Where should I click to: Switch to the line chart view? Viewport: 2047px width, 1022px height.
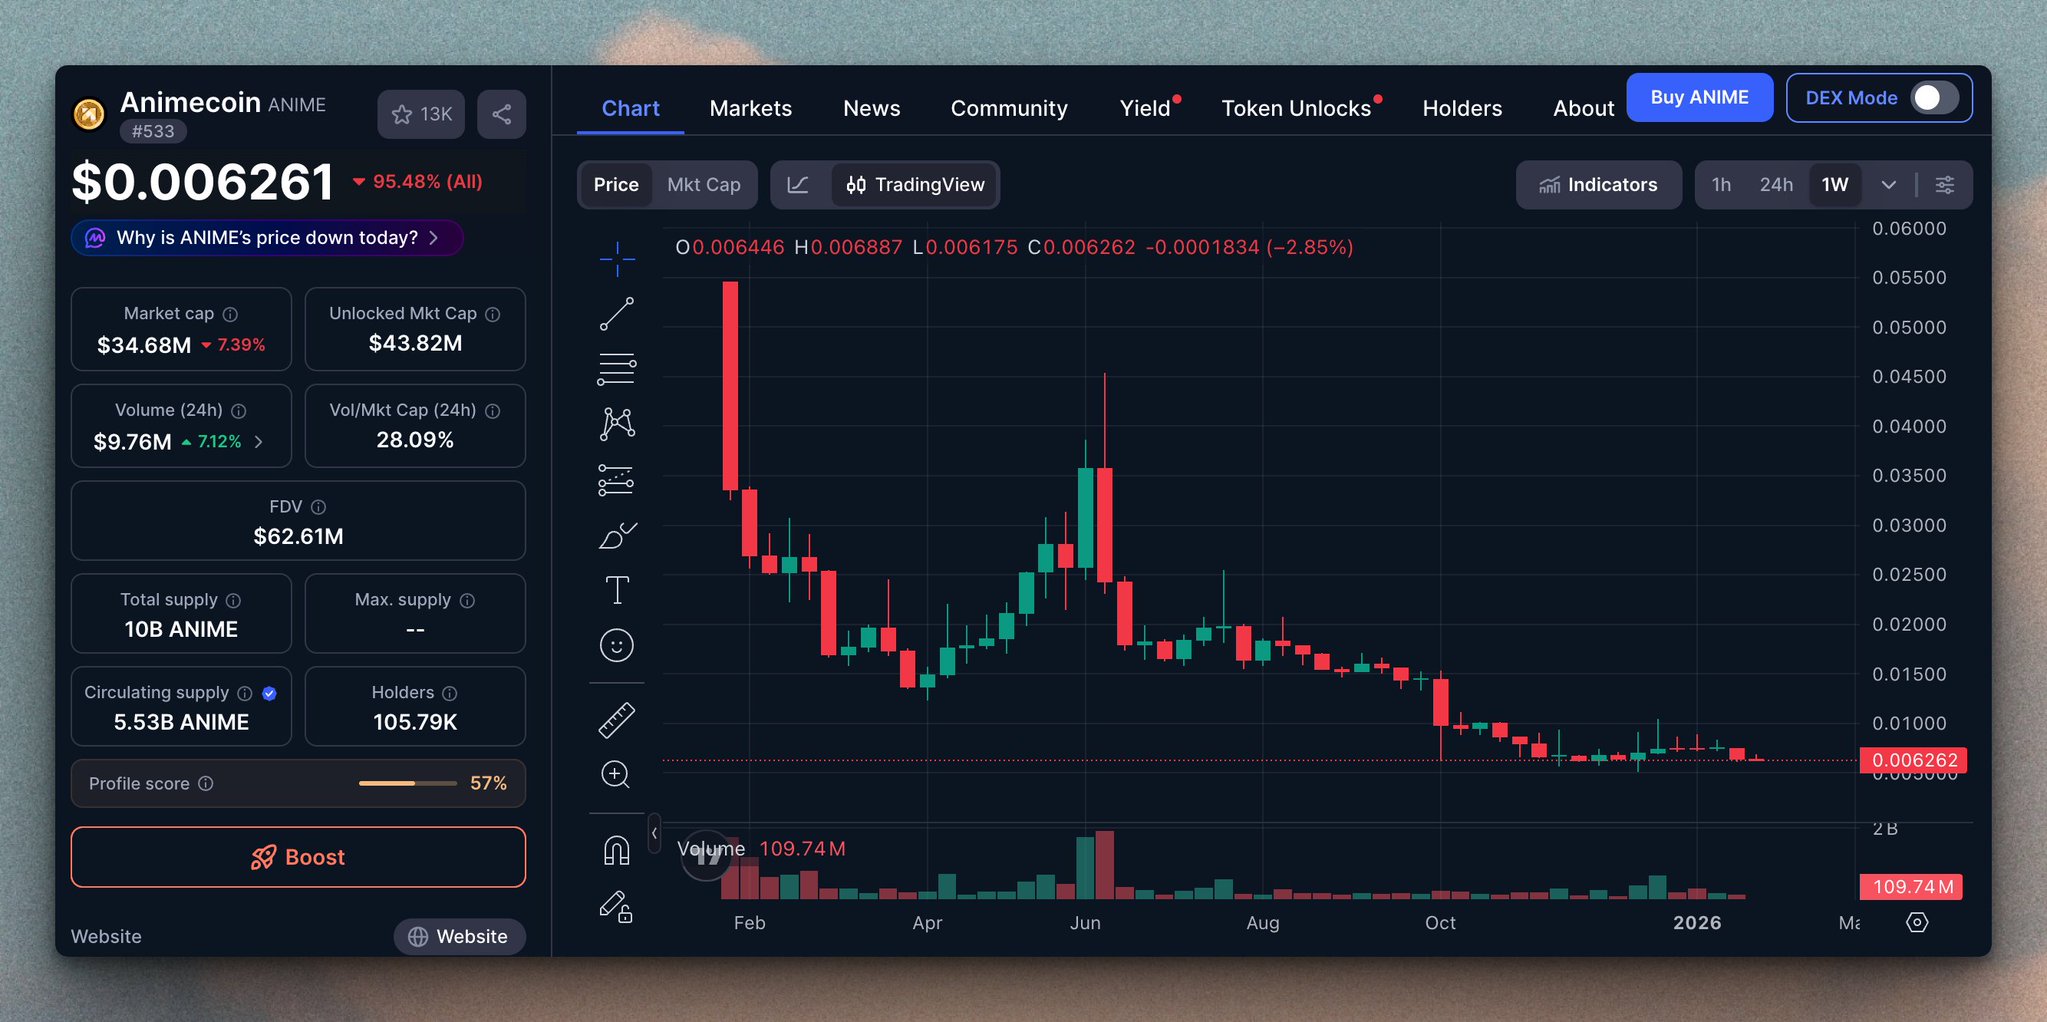(x=798, y=185)
